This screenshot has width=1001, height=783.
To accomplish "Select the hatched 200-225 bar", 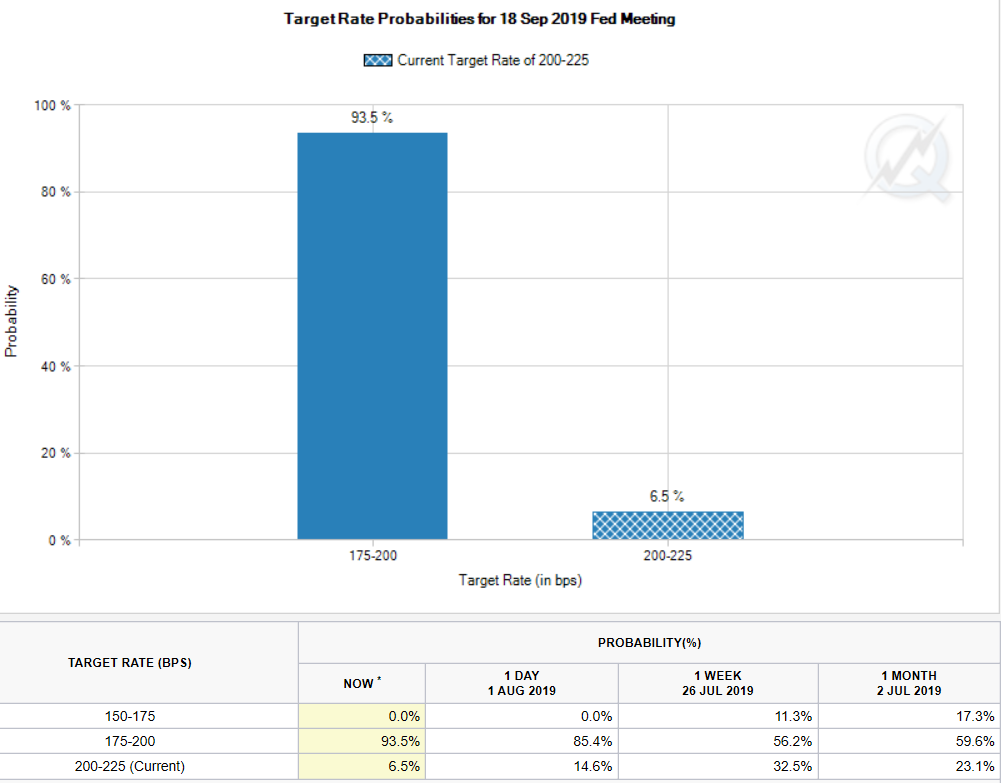I will [667, 525].
